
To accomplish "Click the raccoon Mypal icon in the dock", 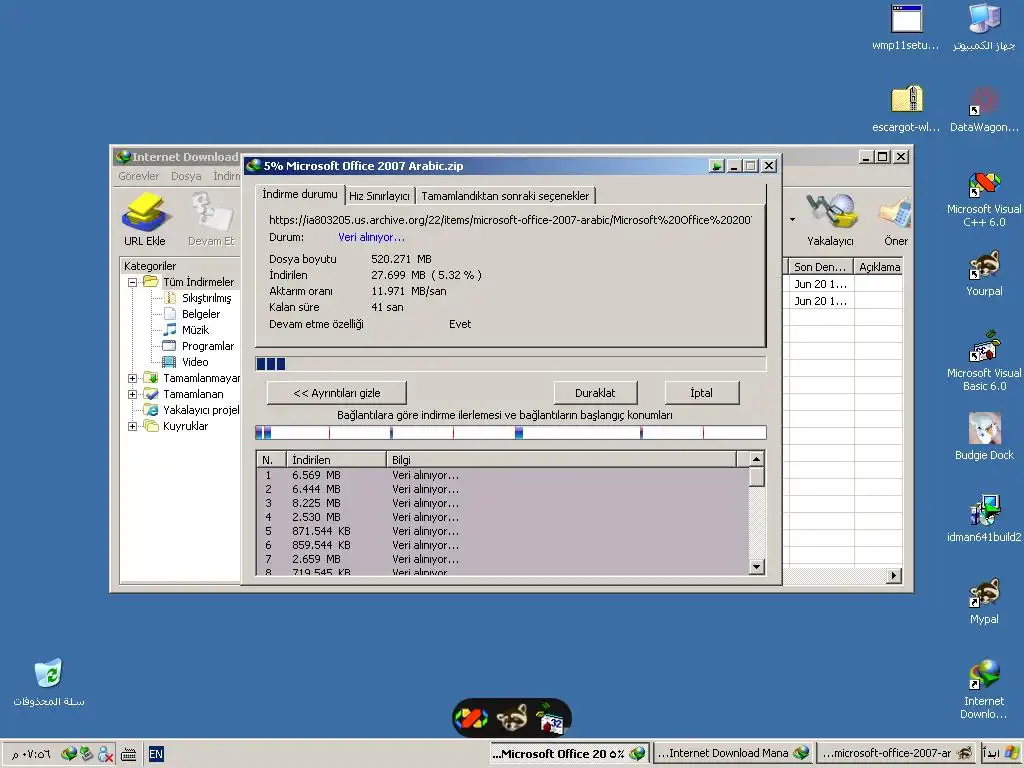I will click(x=512, y=718).
